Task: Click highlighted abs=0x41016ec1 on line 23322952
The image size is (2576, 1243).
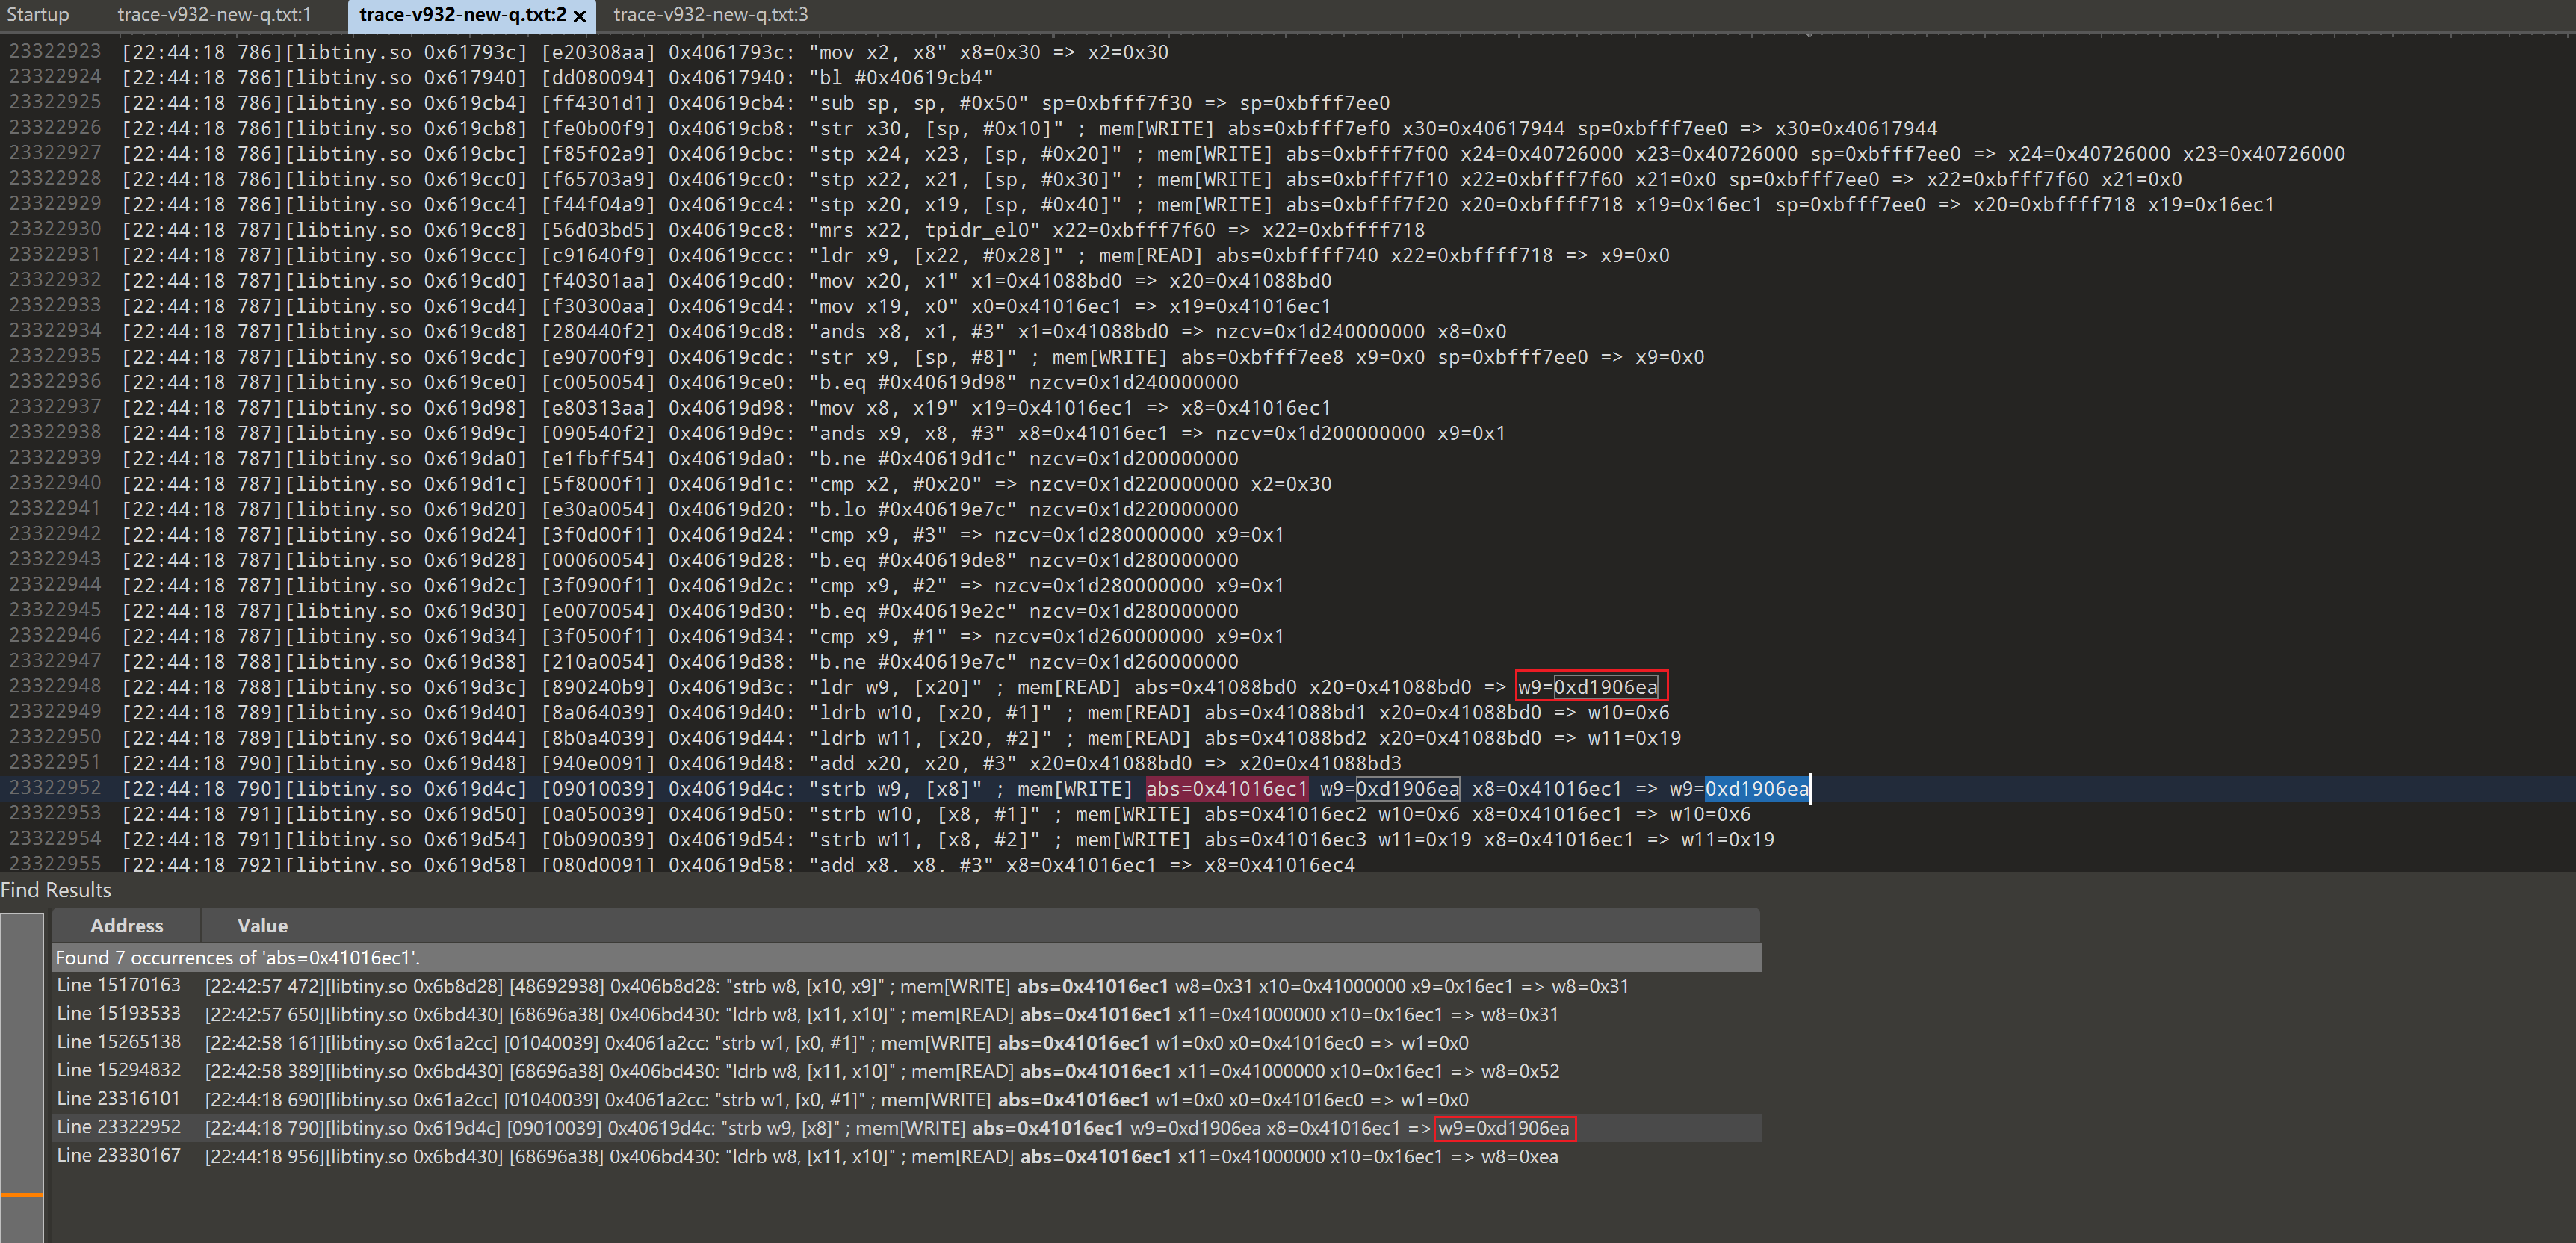Action: pos(1226,788)
